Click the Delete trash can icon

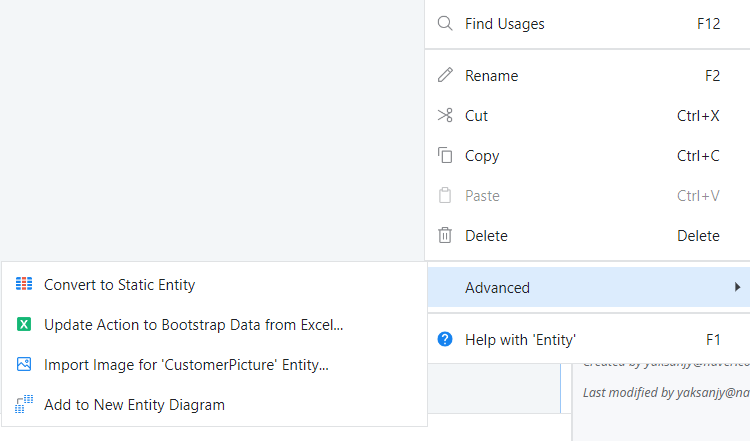[x=445, y=236]
